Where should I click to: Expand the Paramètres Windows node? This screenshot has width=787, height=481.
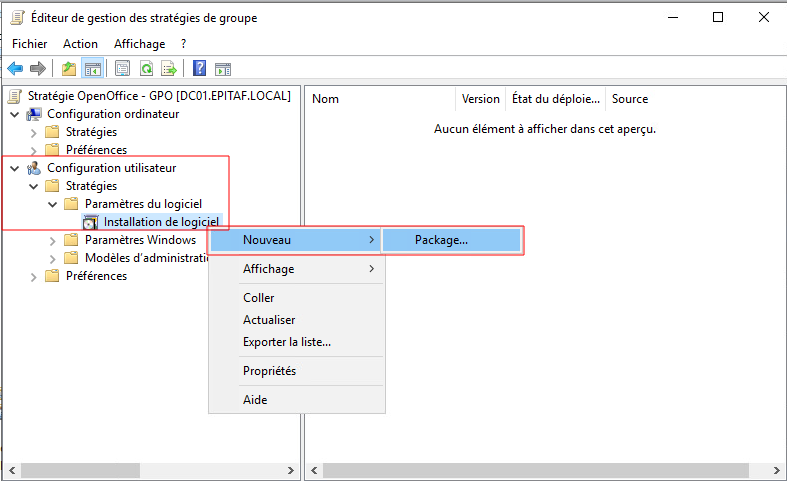point(53,240)
